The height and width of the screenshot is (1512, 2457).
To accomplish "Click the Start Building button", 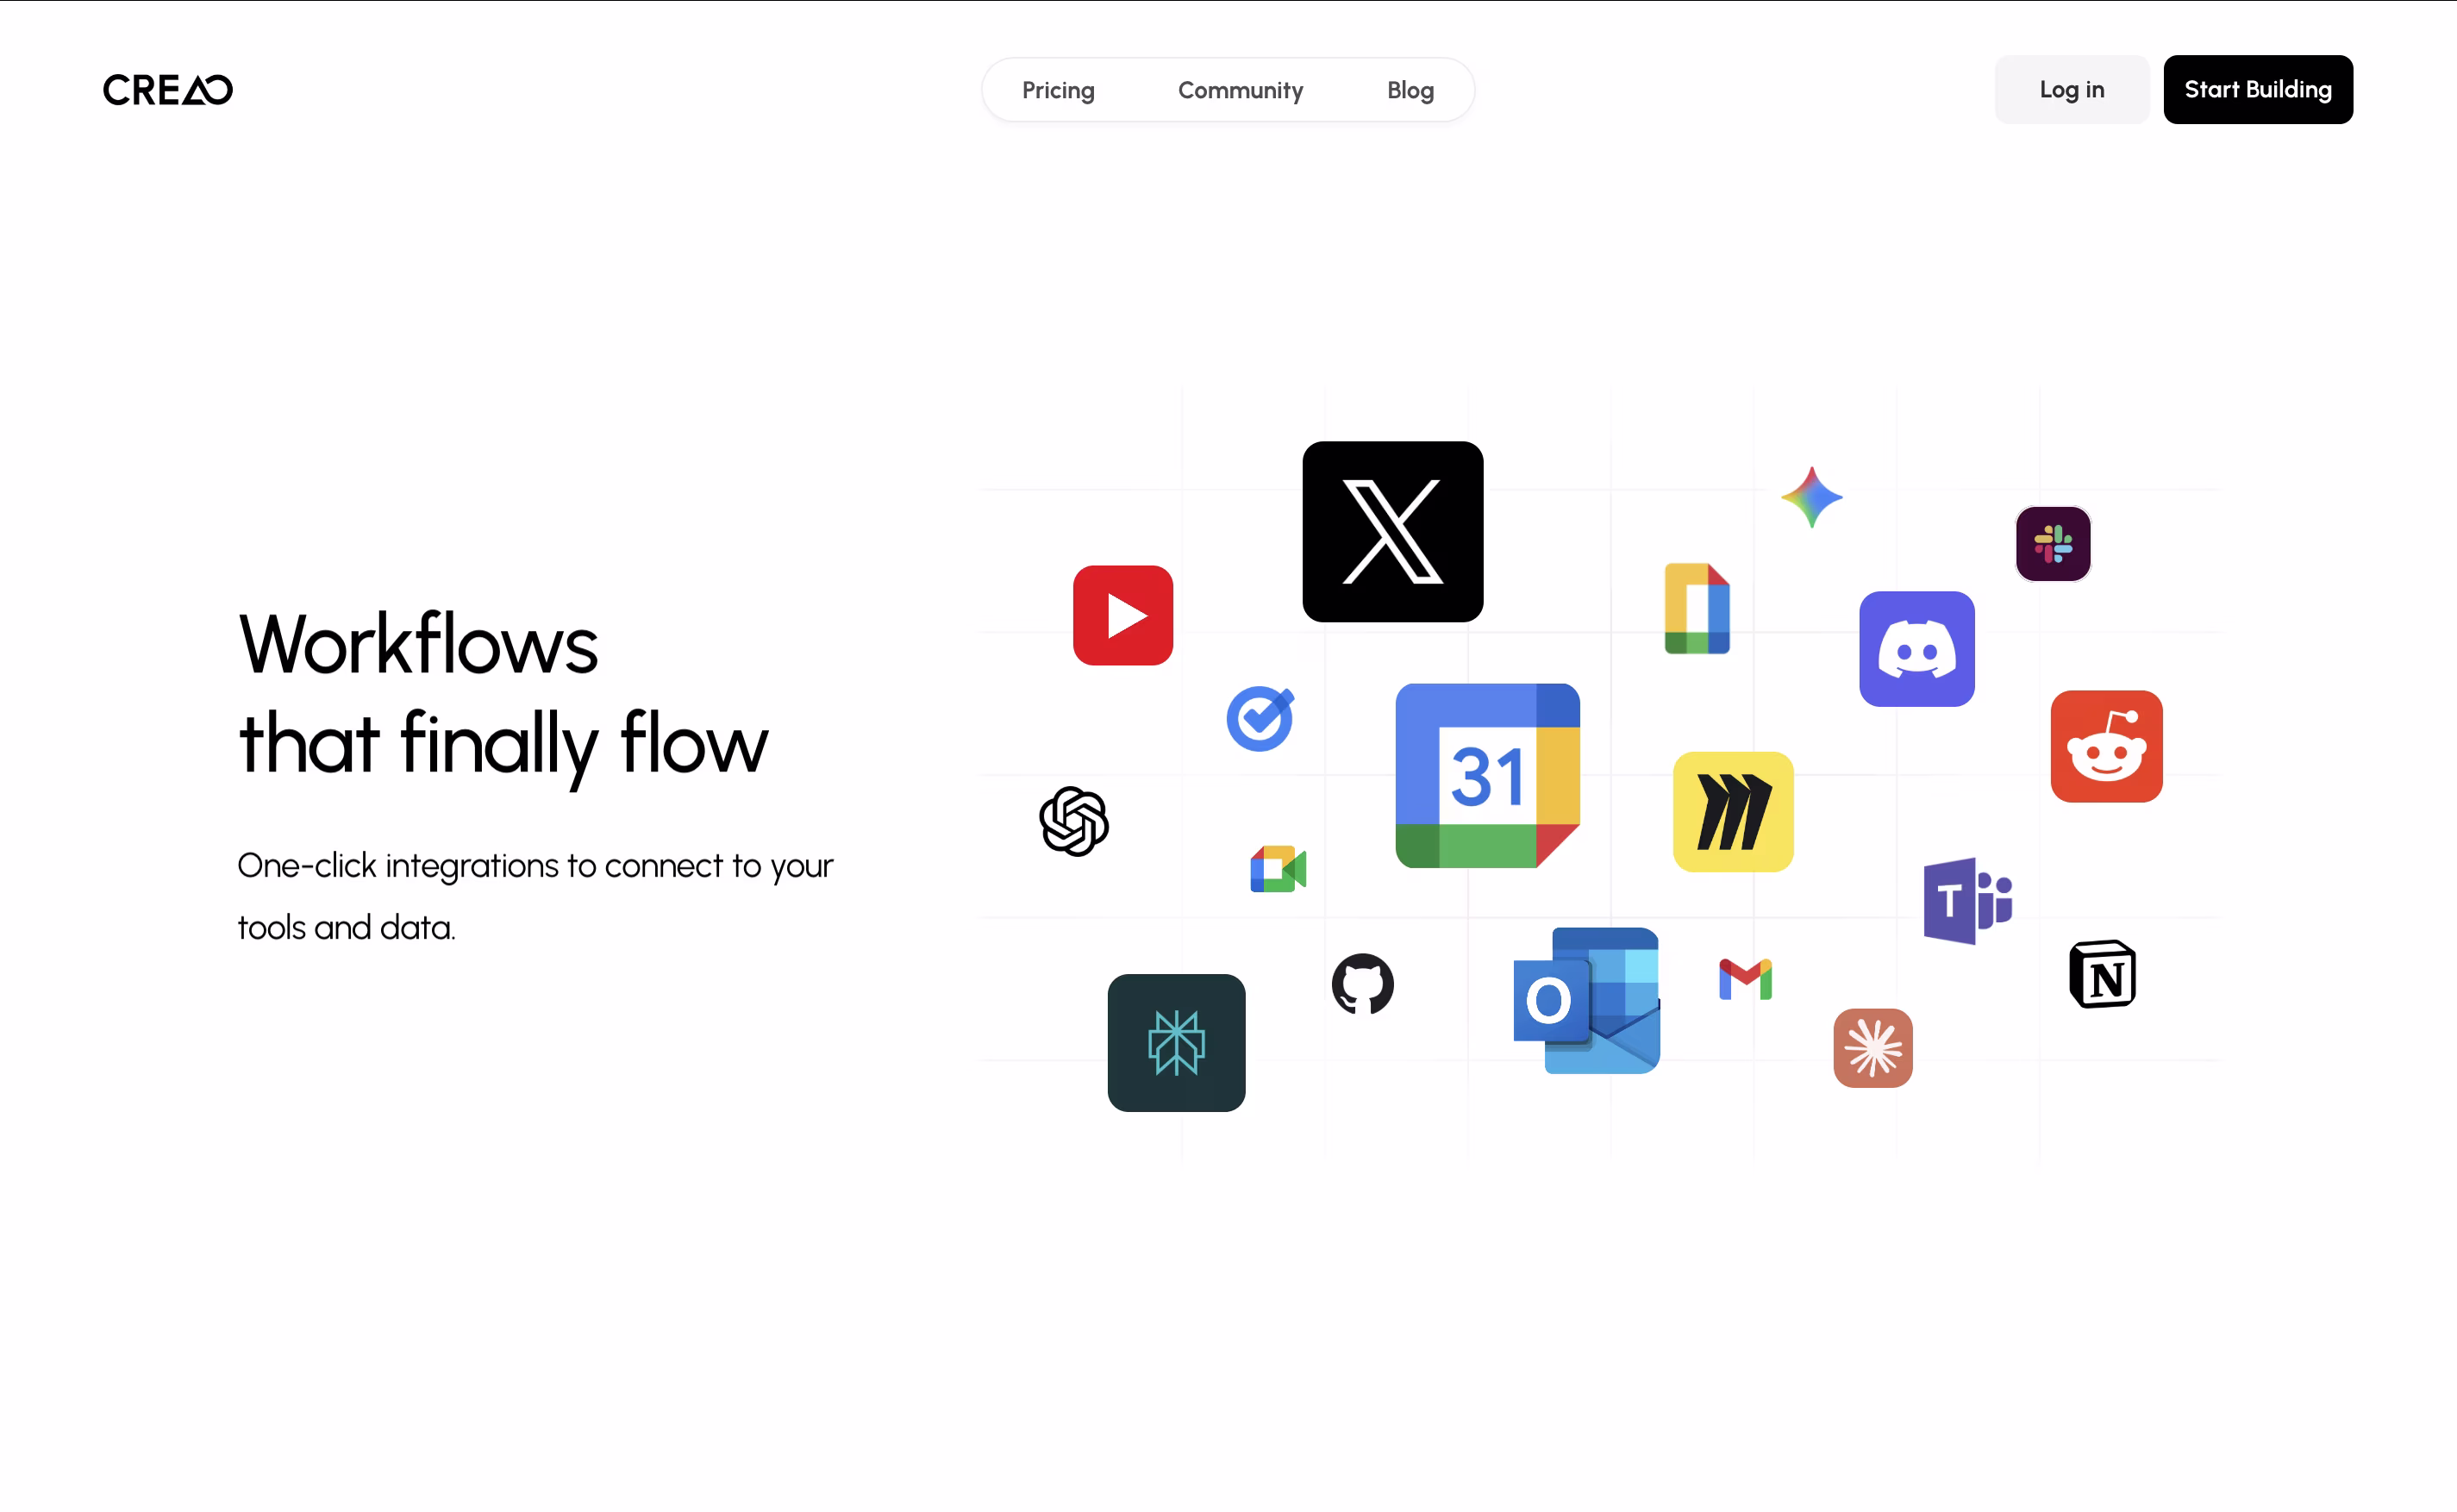I will click(2258, 90).
